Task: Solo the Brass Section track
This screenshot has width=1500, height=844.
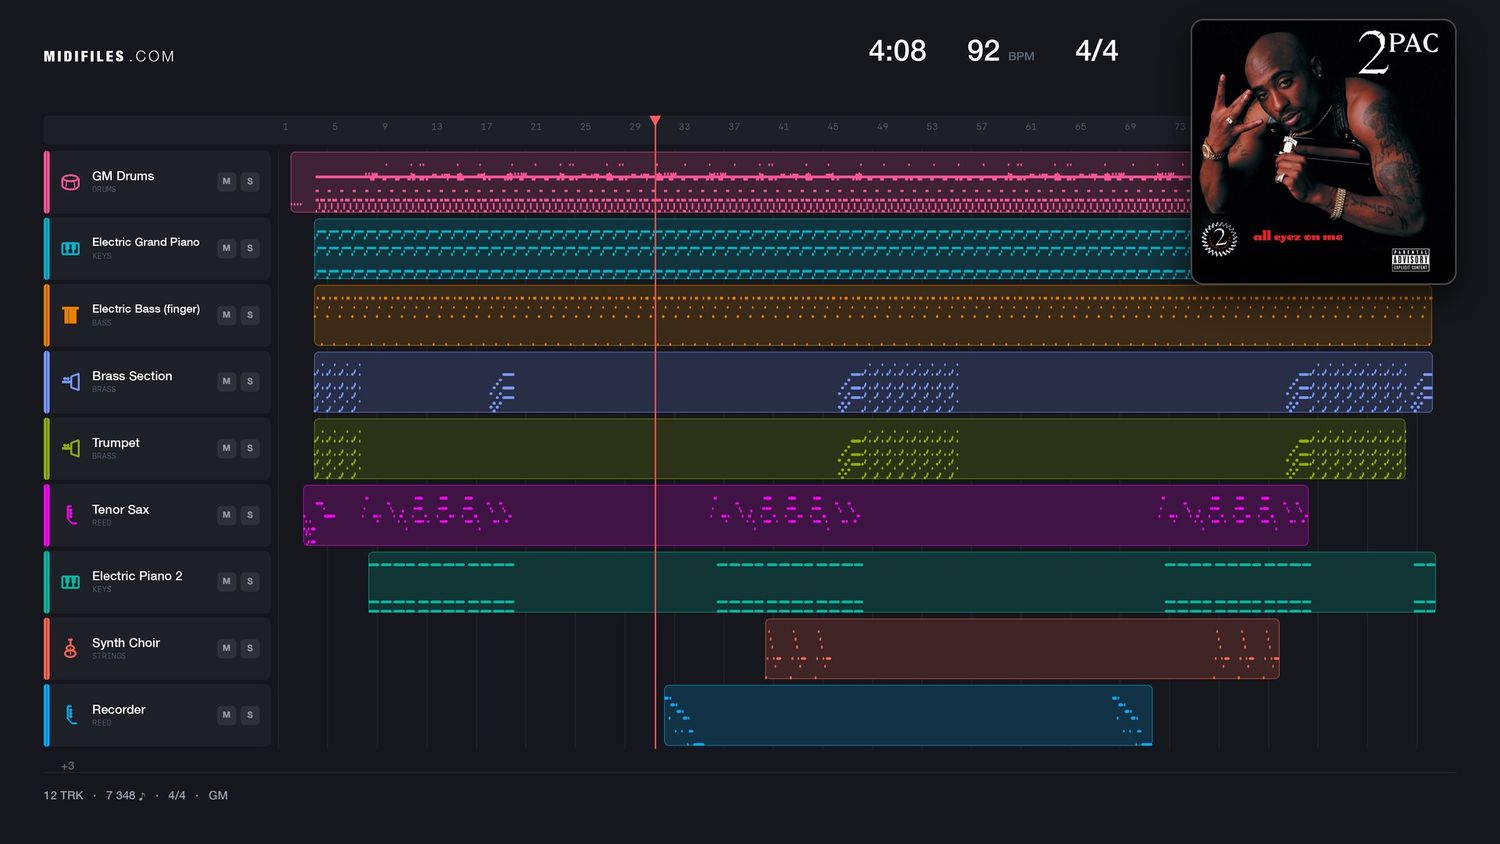Action: tap(250, 381)
